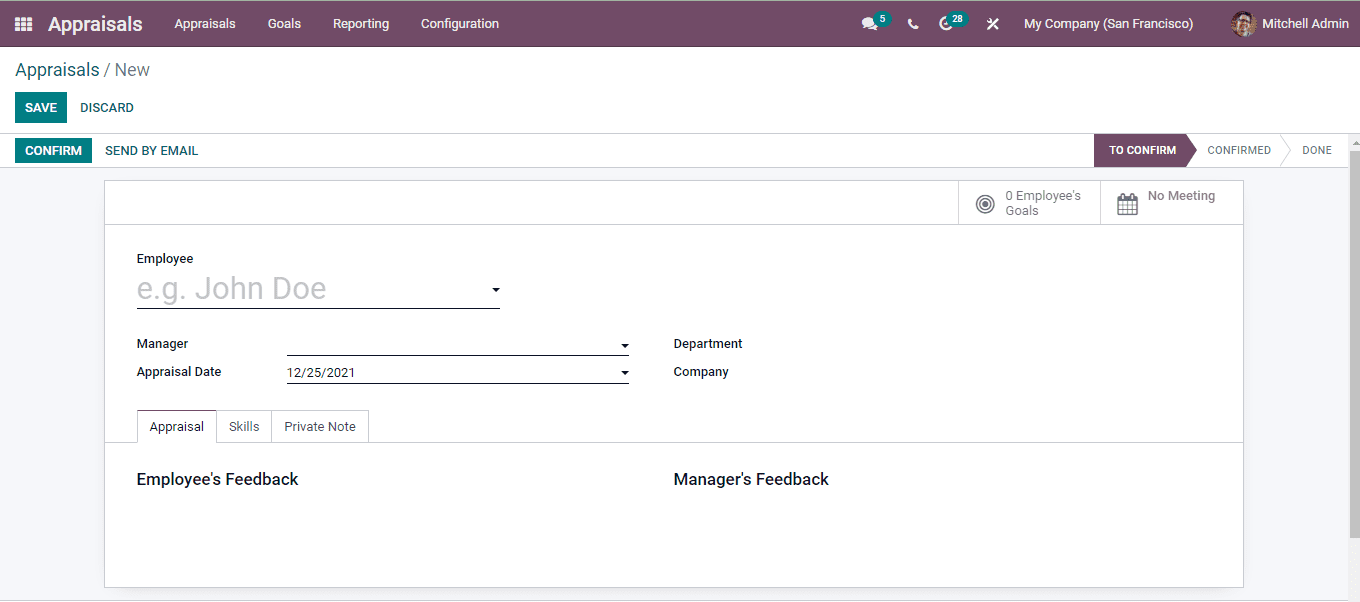Click the New breadcrumb text
This screenshot has height=602, width=1360.
pyautogui.click(x=132, y=70)
